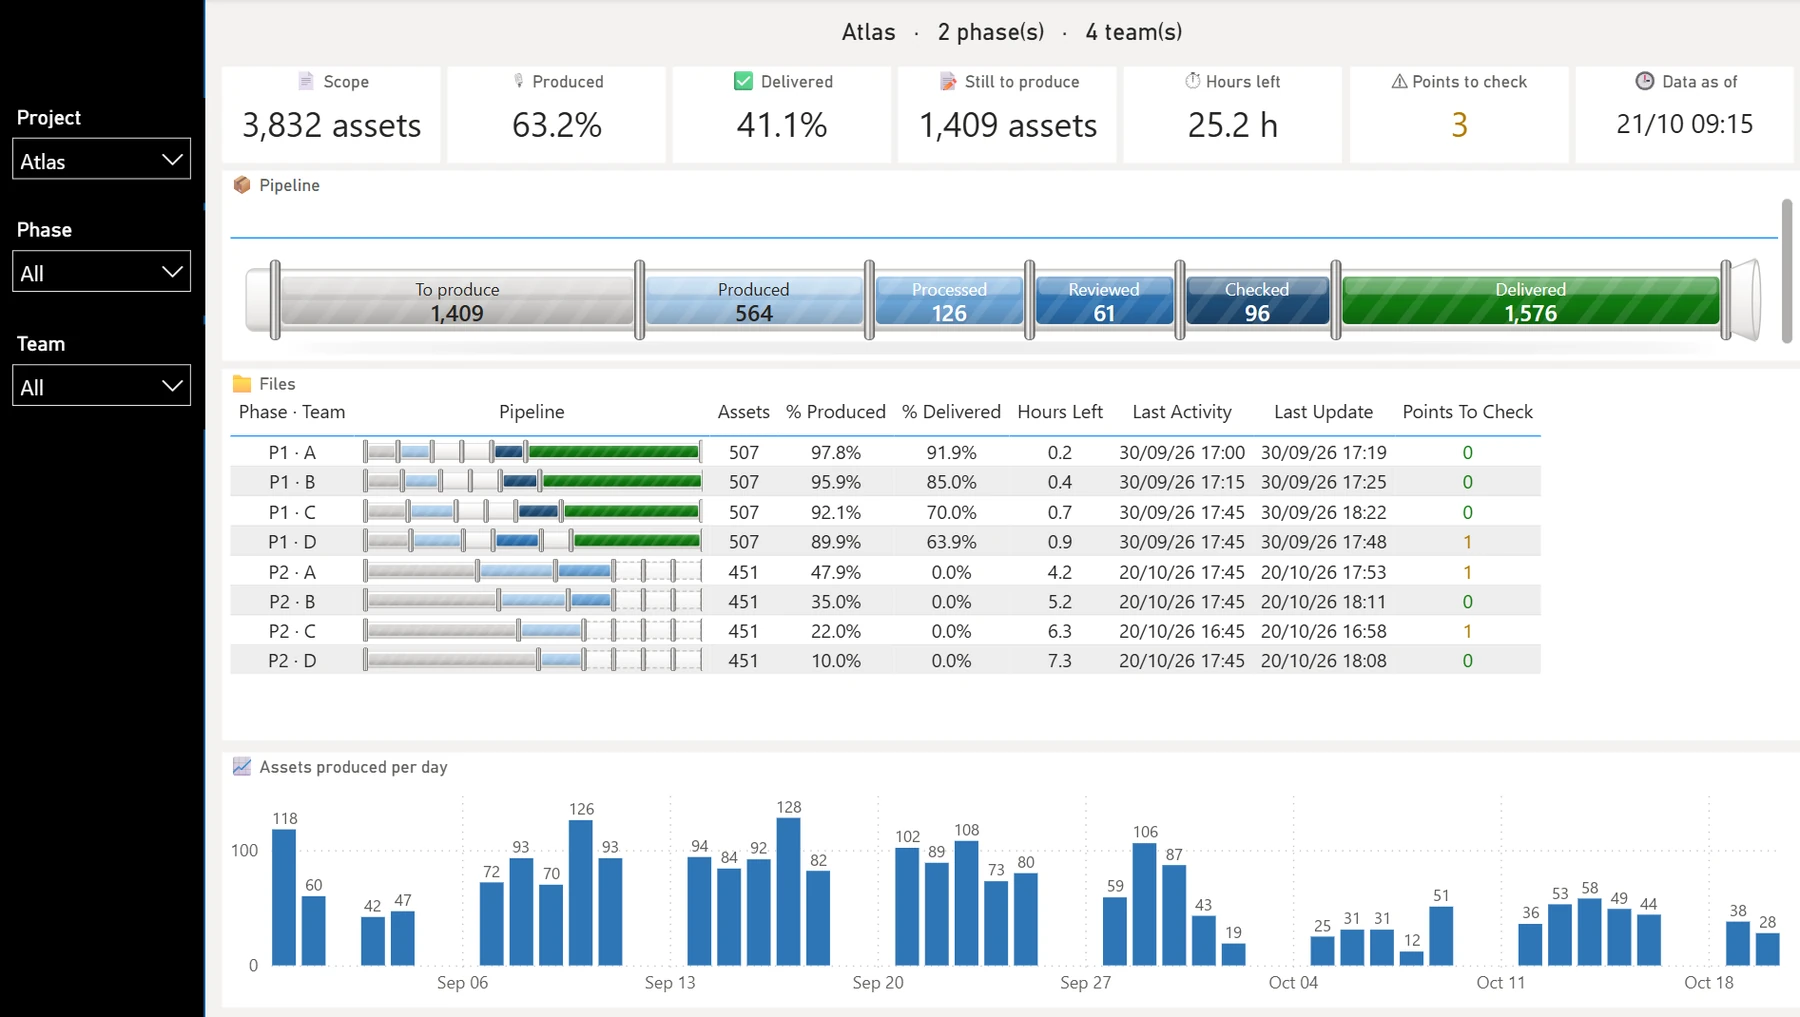Click the 30/09/26 18:22 last update cell
The image size is (1800, 1017).
click(x=1323, y=512)
